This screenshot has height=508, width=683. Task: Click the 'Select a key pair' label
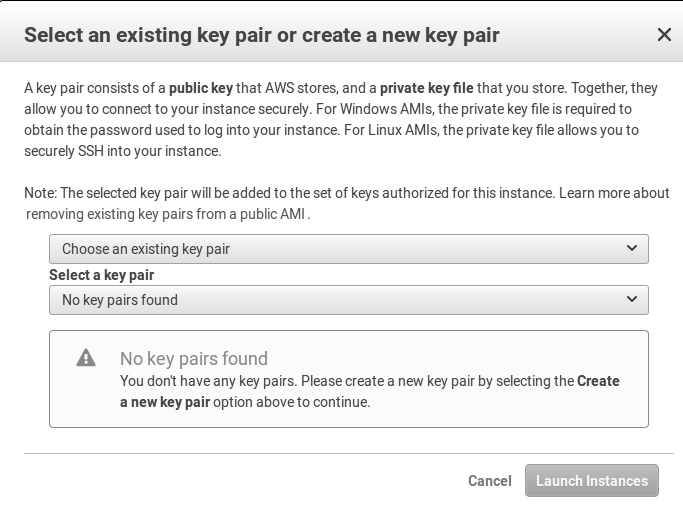pos(101,275)
